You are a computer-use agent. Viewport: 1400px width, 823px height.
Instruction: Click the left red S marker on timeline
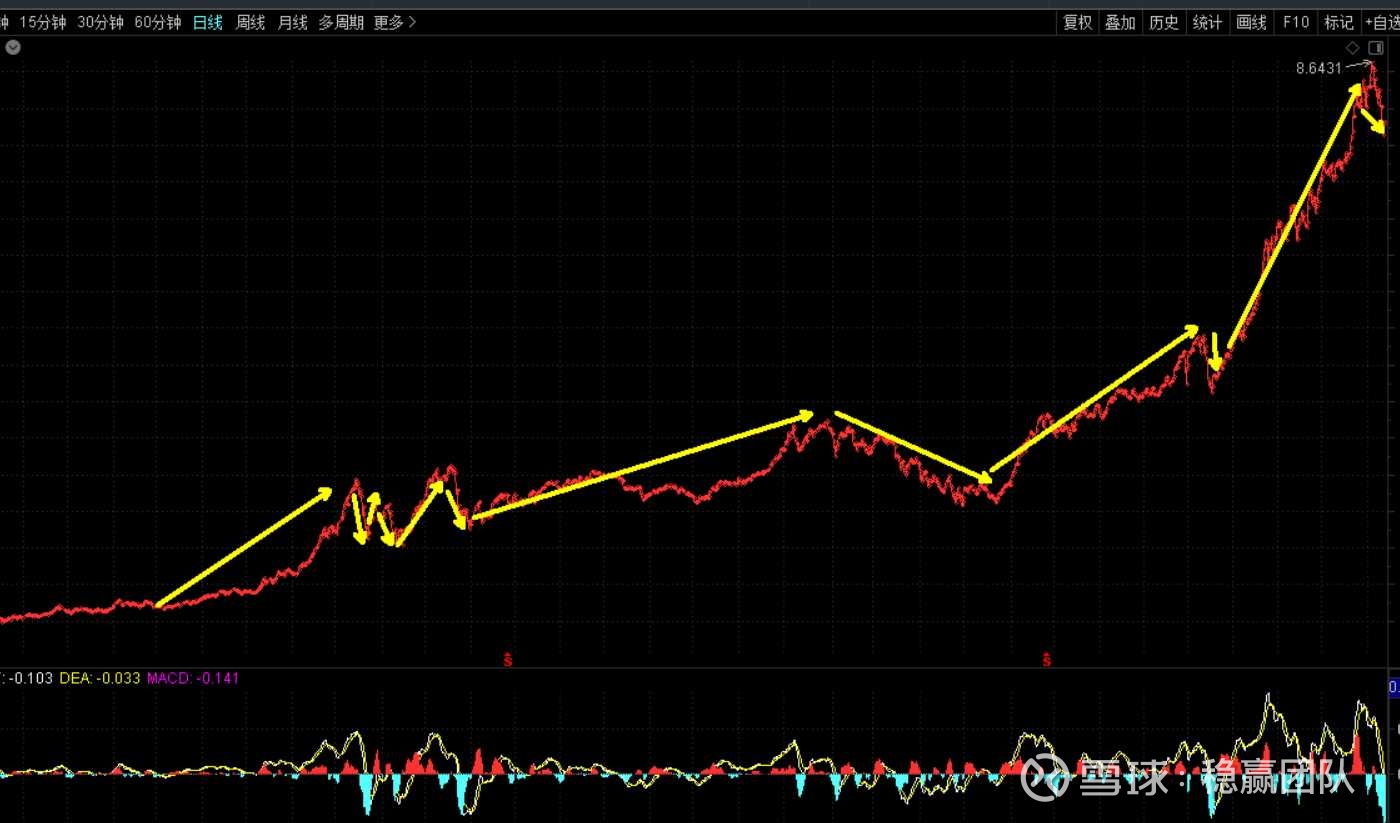[x=507, y=659]
